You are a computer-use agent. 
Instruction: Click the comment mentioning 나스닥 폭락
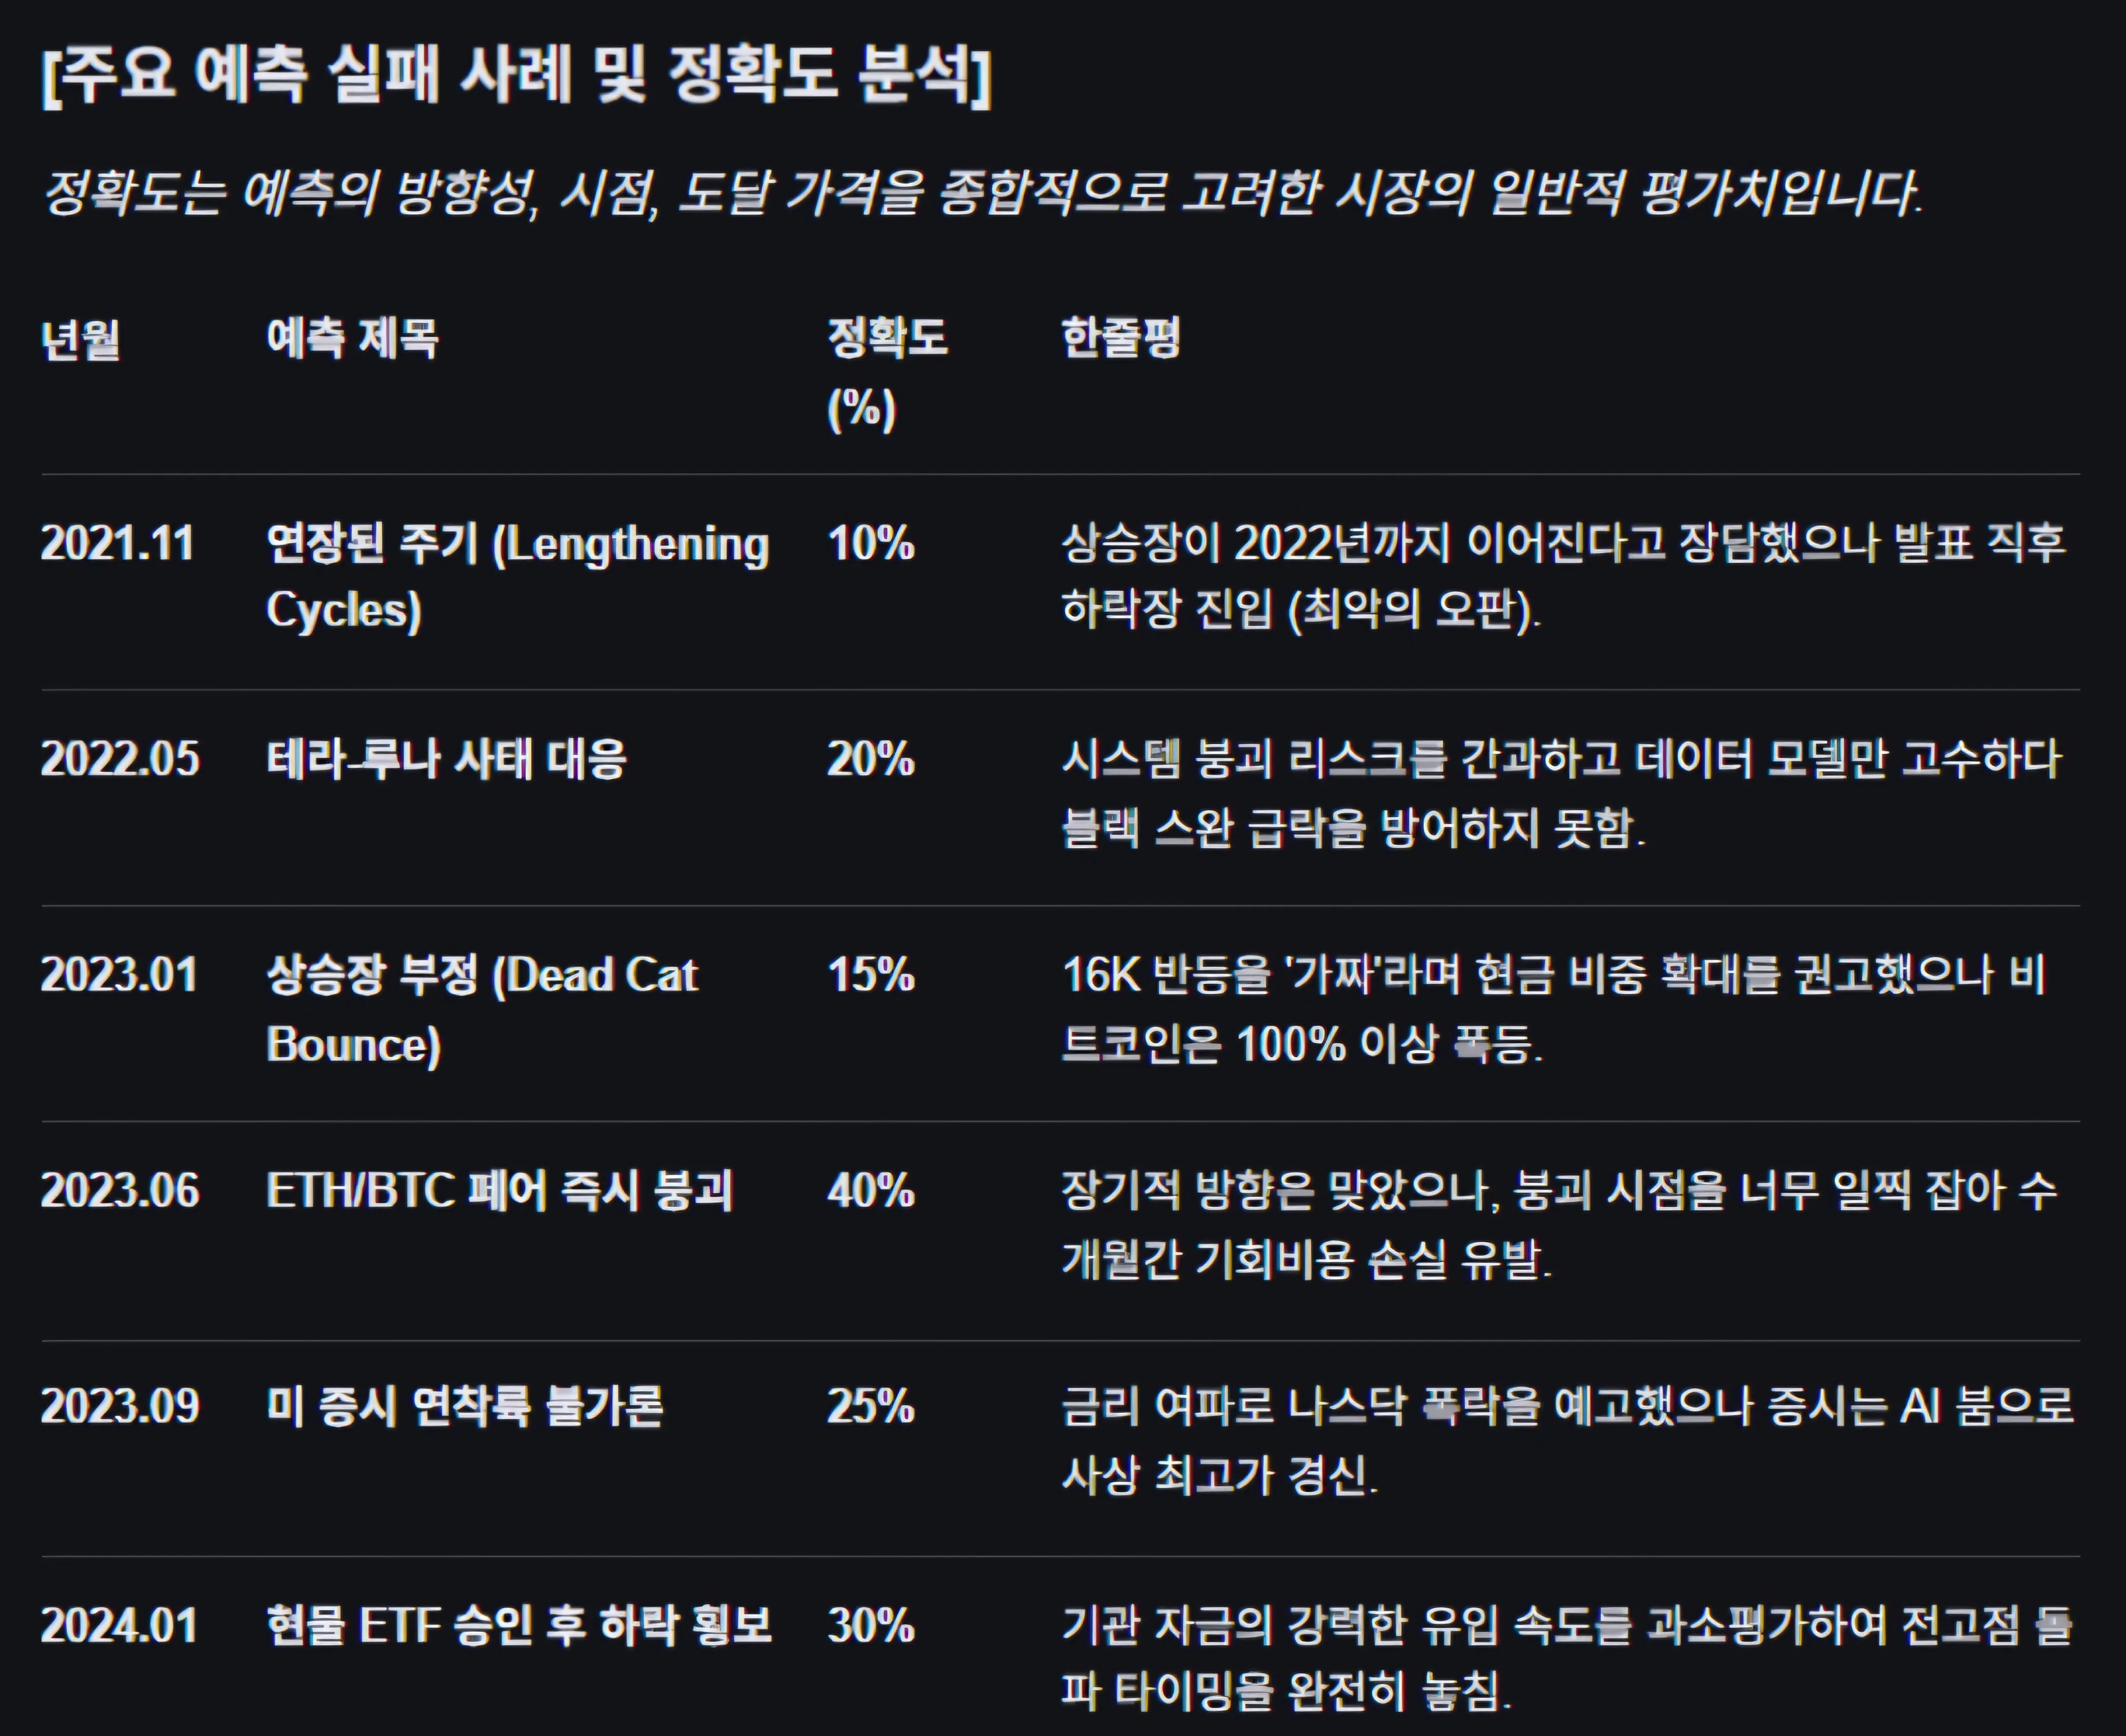[x=1566, y=1440]
